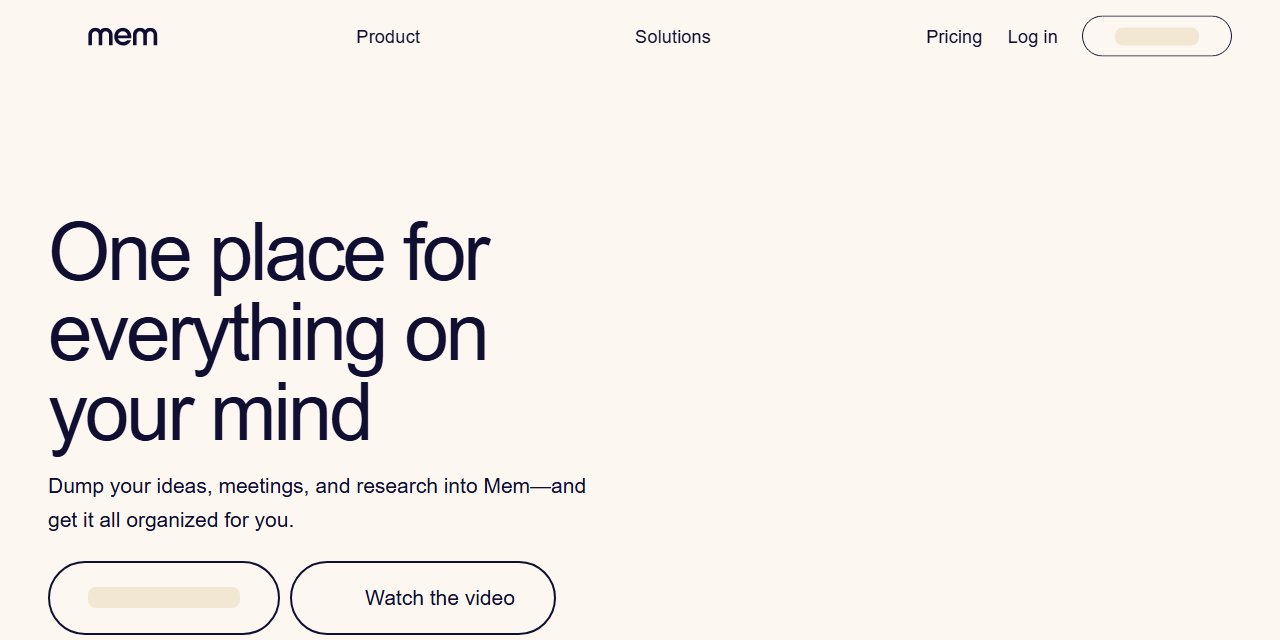Click the outlined button left of Watch the video
Viewport: 1280px width, 640px height.
[x=164, y=598]
